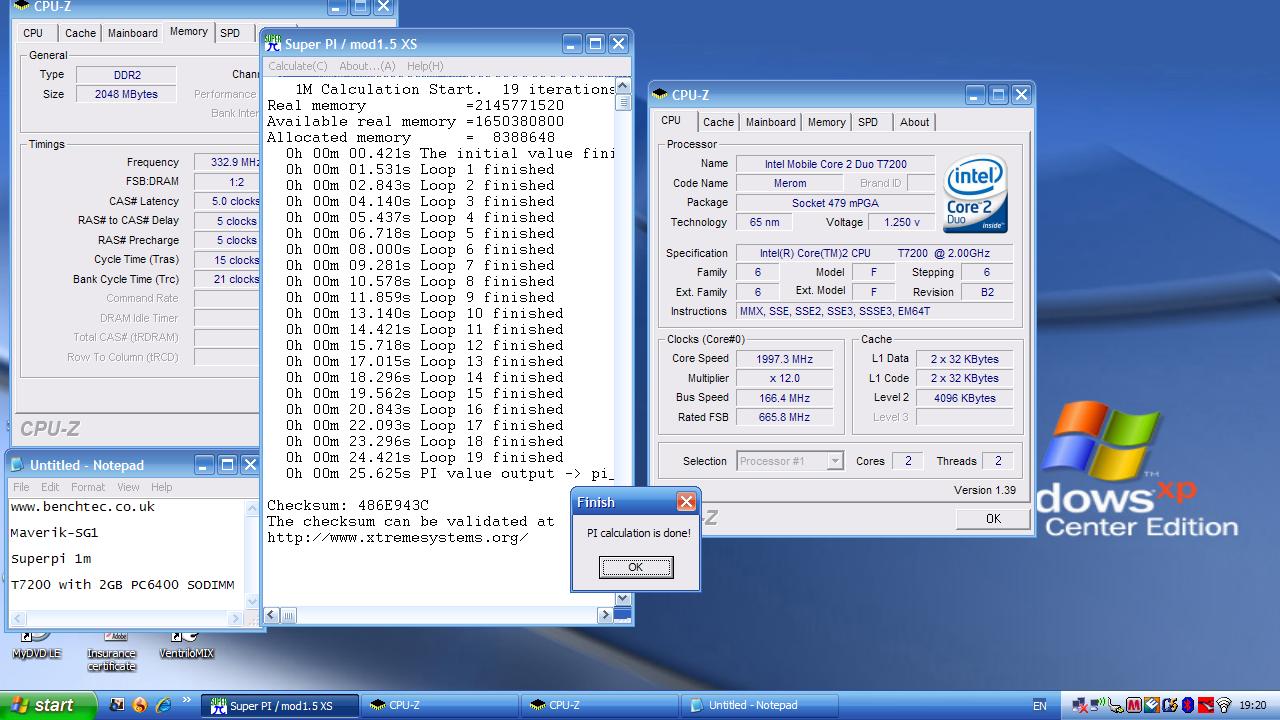Open the MyDVD LE desktop shortcut
The height and width of the screenshot is (720, 1280).
pyautogui.click(x=36, y=646)
